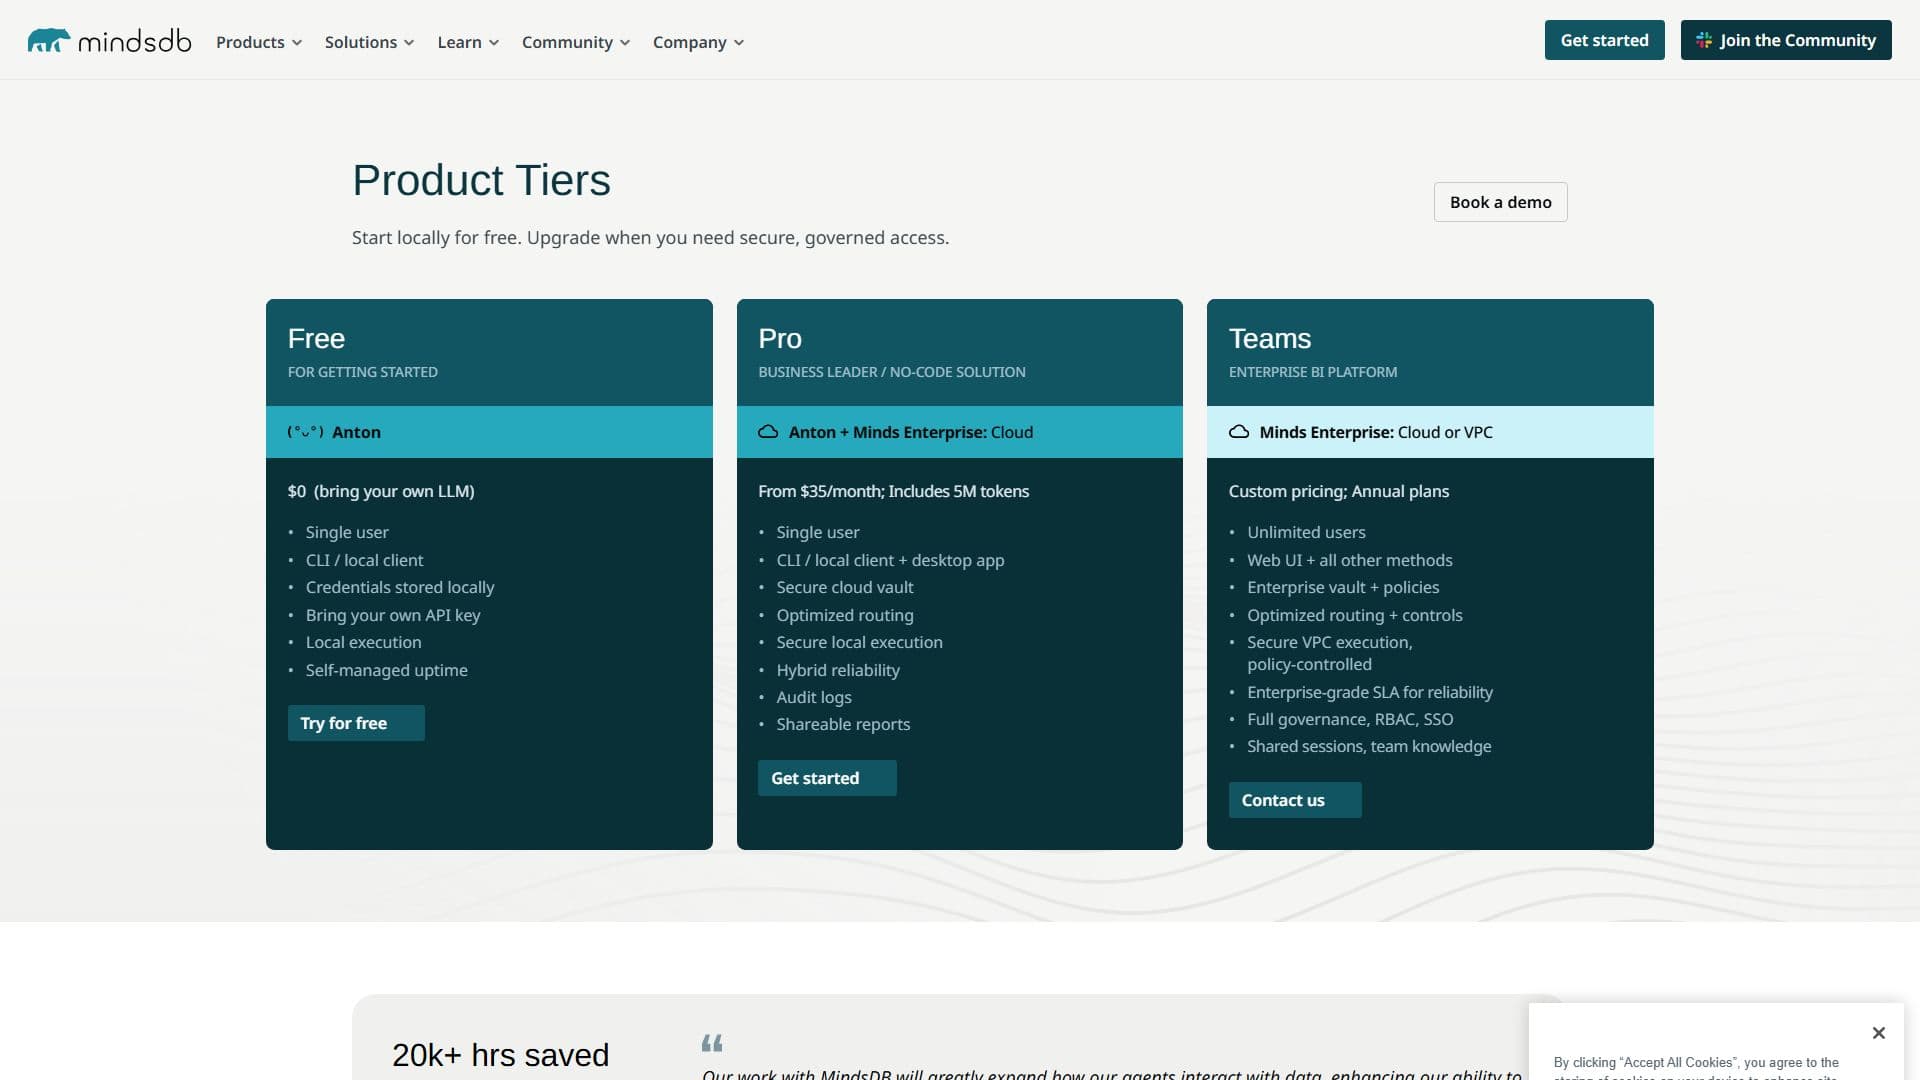Click 'Enterprise-grade SLA for reliability' feature
Screen dimensions: 1920x1080
[1370, 692]
